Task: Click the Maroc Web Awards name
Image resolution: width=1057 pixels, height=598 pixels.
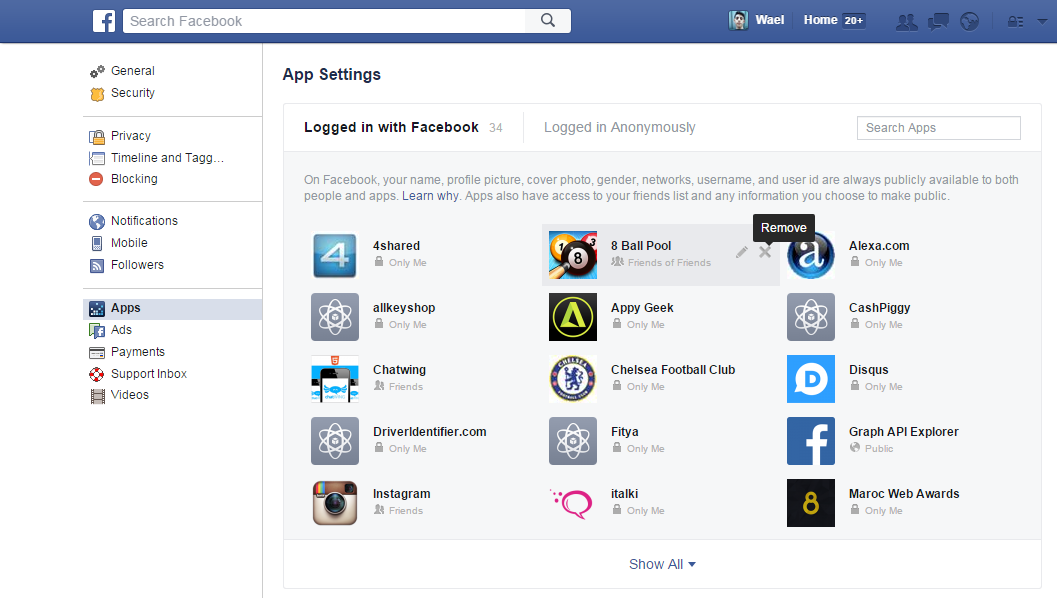Action: tap(904, 494)
